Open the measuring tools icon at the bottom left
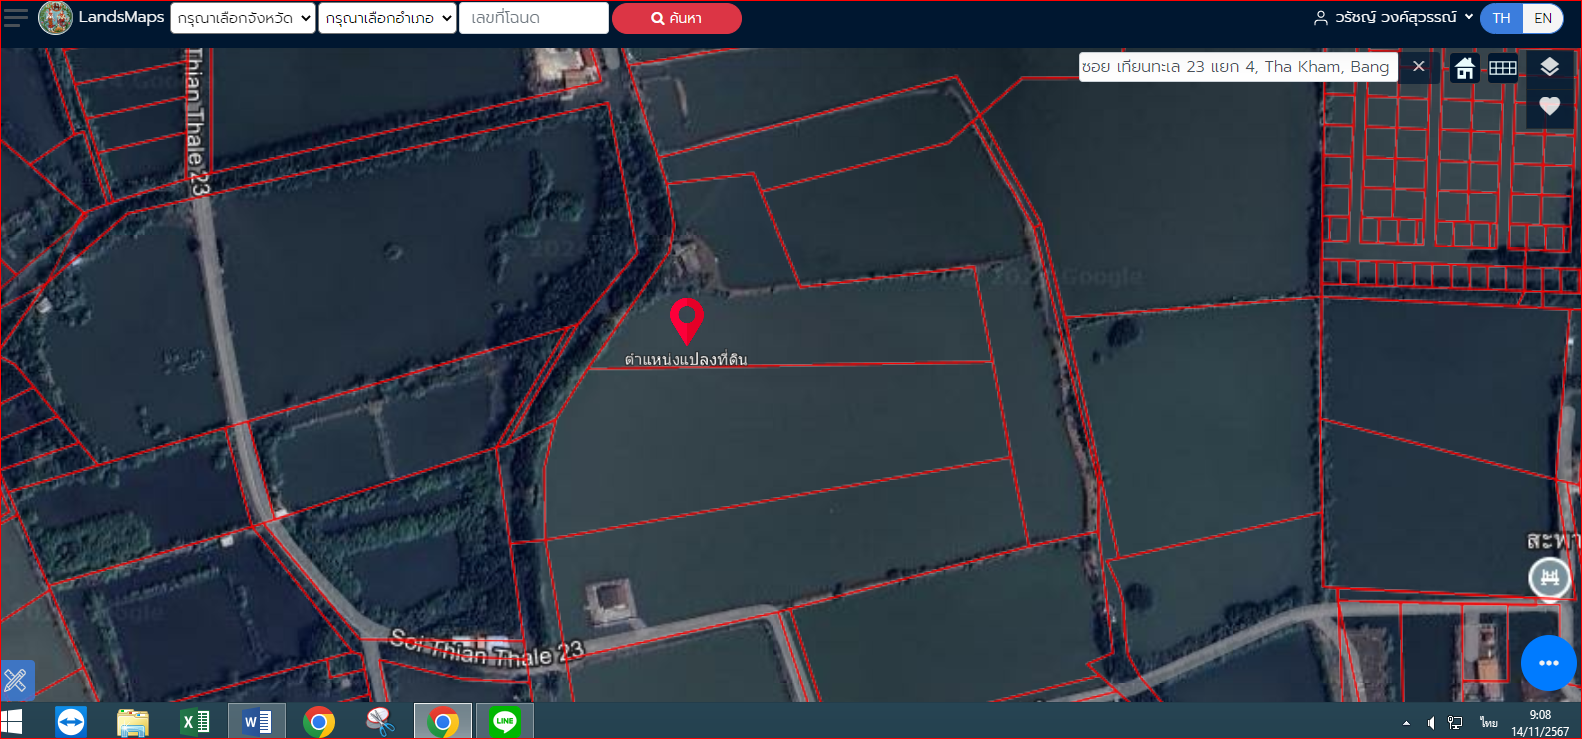 (17, 681)
